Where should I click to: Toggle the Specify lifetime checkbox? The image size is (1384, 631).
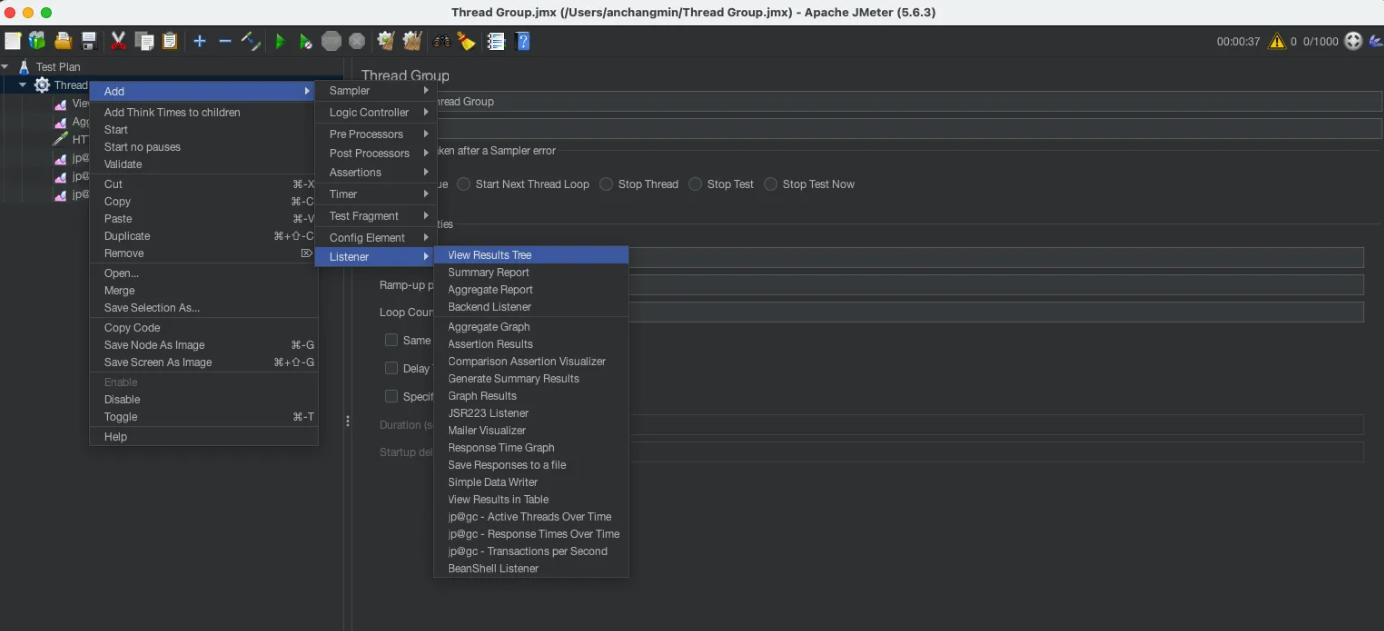click(392, 396)
